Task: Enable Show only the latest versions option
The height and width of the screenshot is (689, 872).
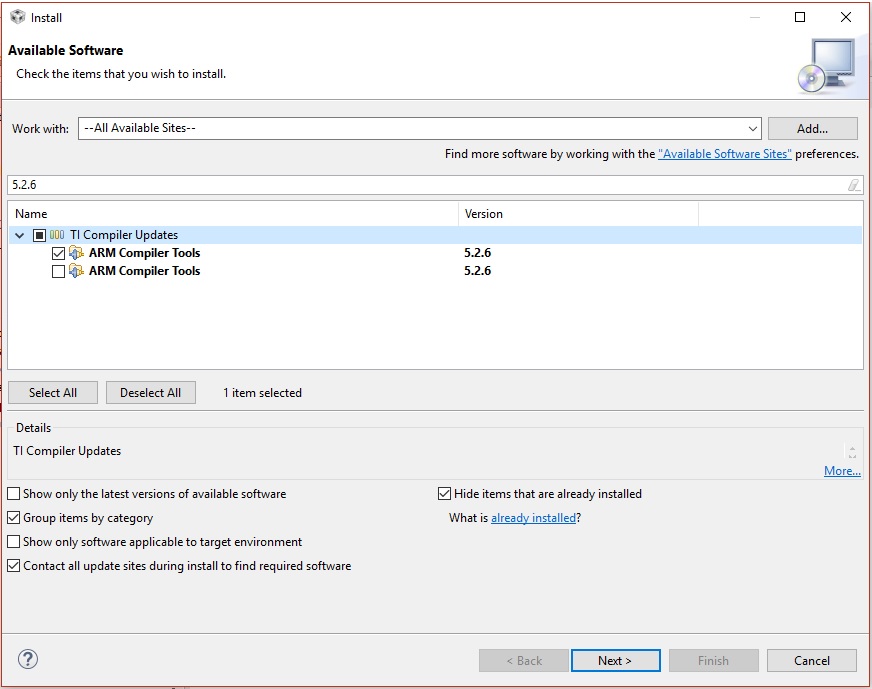Action: pyautogui.click(x=14, y=494)
